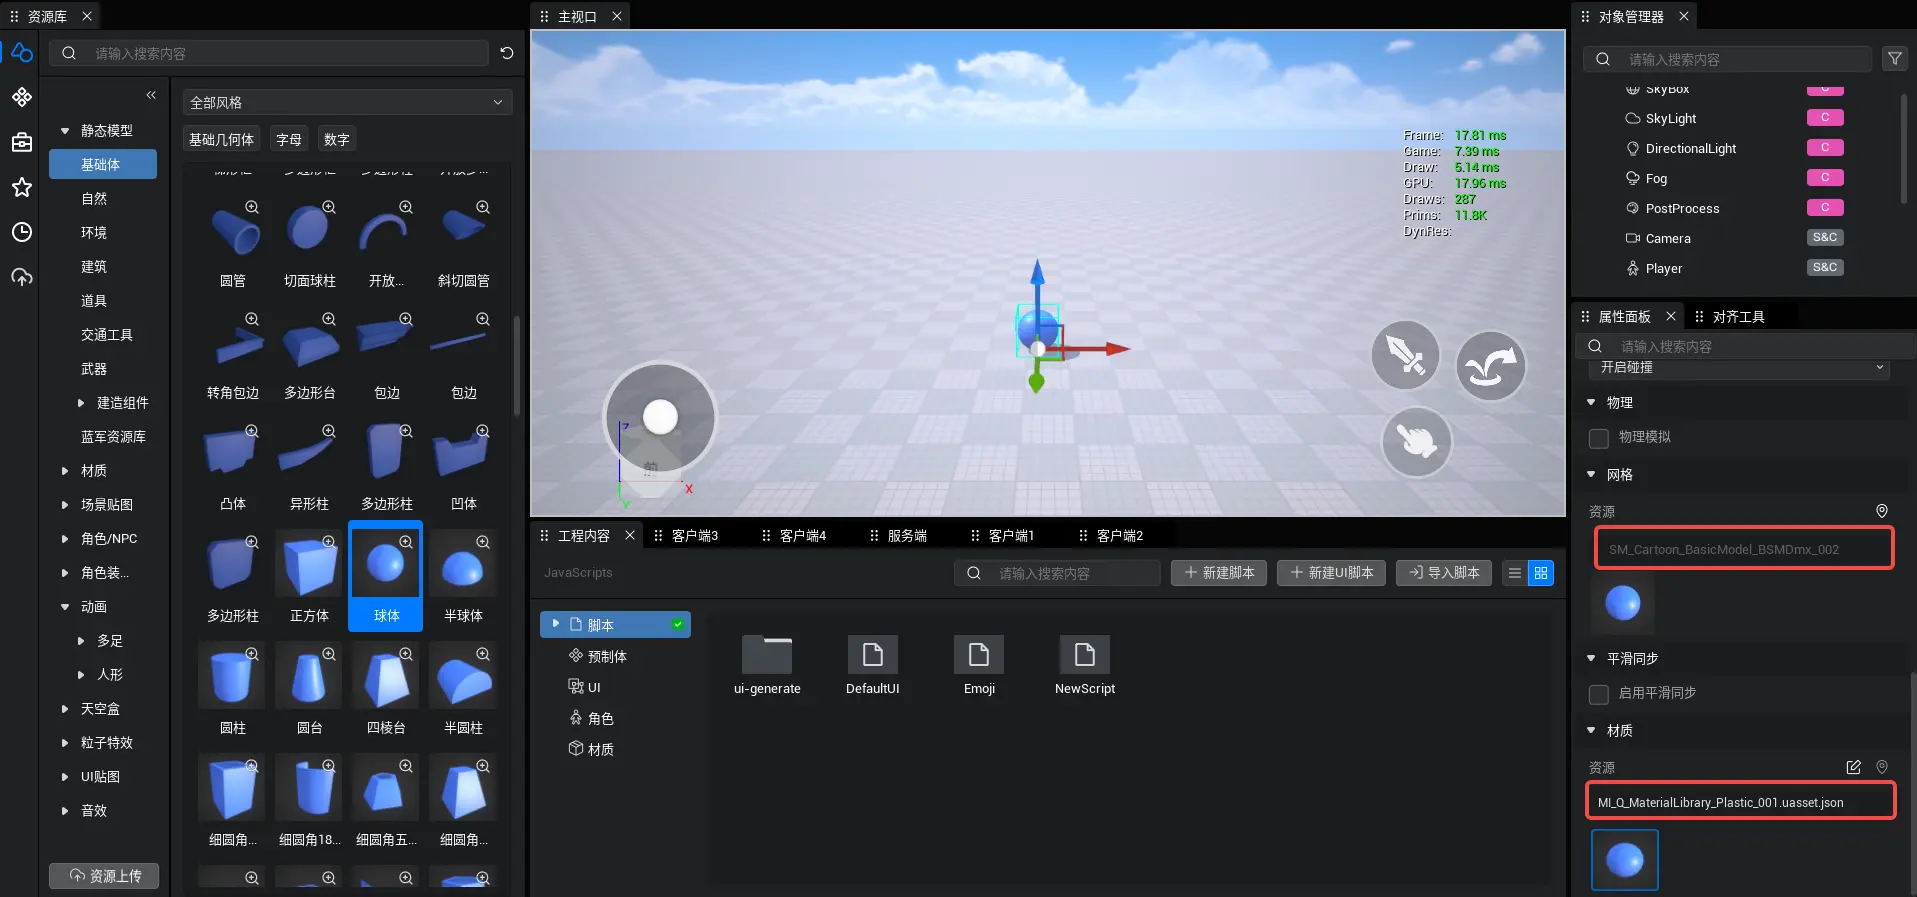Viewport: 1917px width, 897px height.
Task: Click the 新建UI脚本 button
Action: click(1332, 573)
